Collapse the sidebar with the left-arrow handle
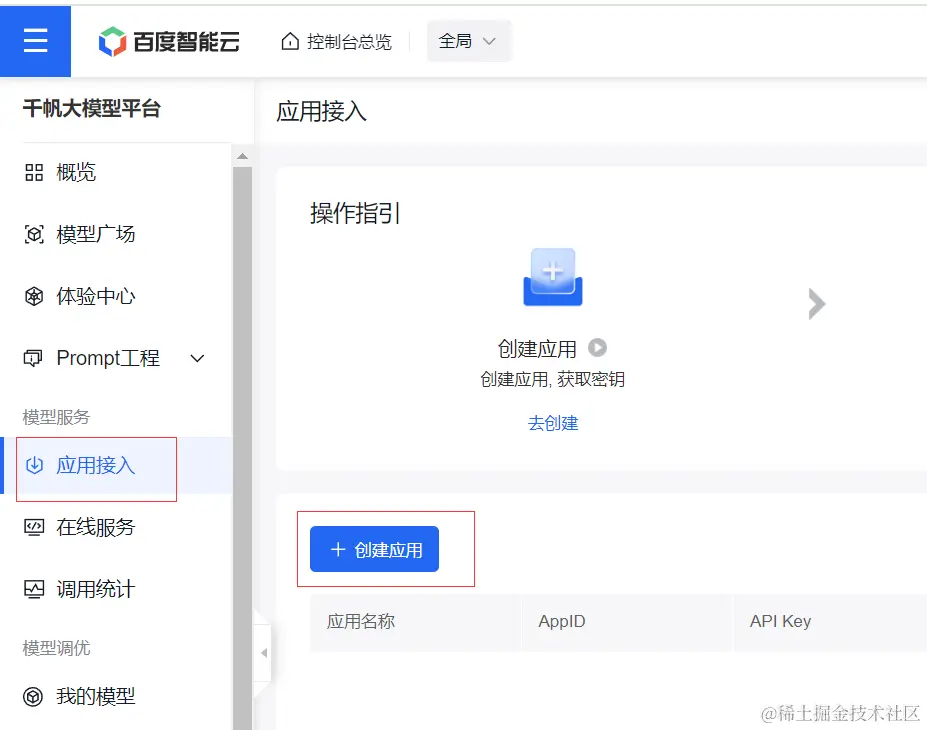Screen dimensions: 927x730 [x=264, y=653]
